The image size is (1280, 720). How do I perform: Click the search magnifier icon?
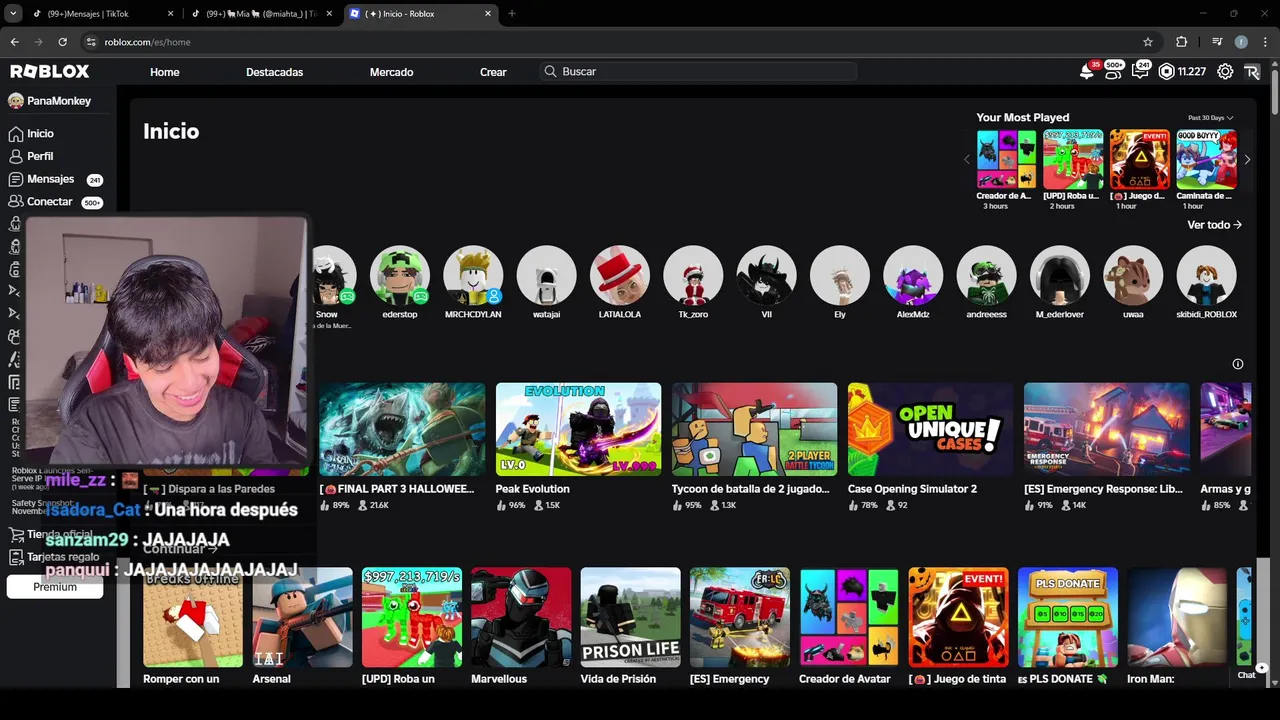pos(550,72)
